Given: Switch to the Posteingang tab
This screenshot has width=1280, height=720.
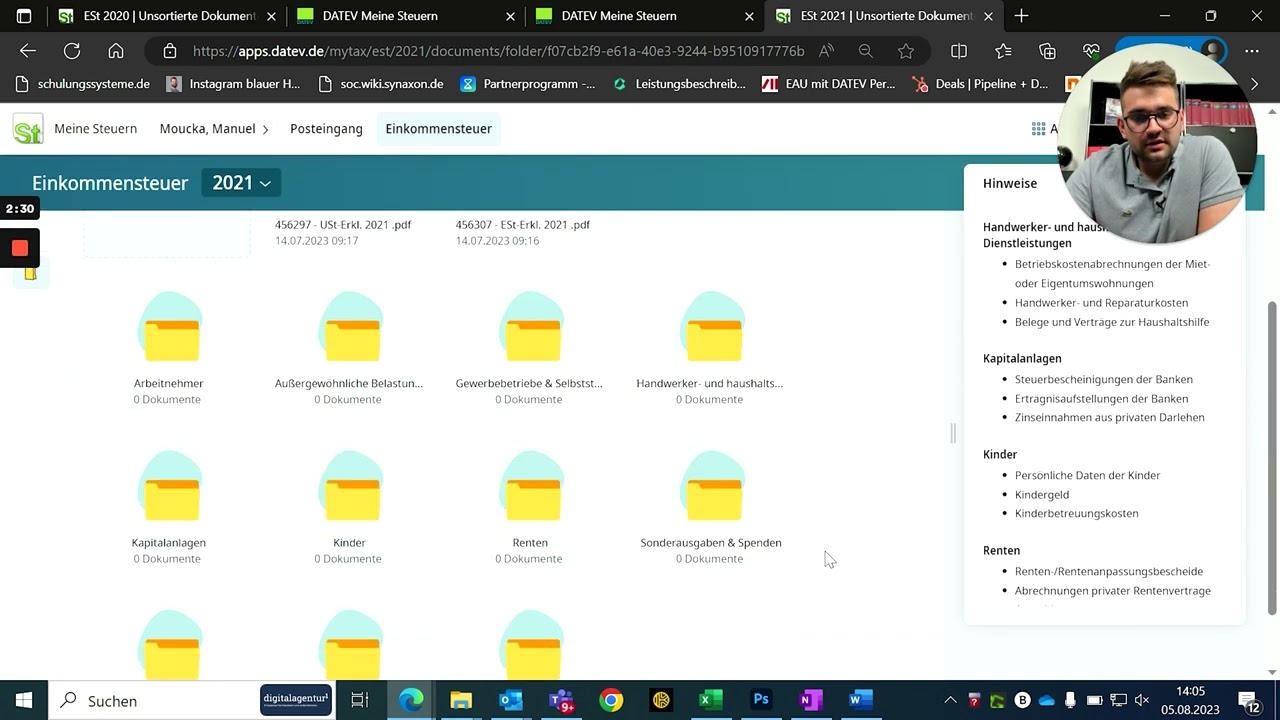Looking at the screenshot, I should pos(326,129).
